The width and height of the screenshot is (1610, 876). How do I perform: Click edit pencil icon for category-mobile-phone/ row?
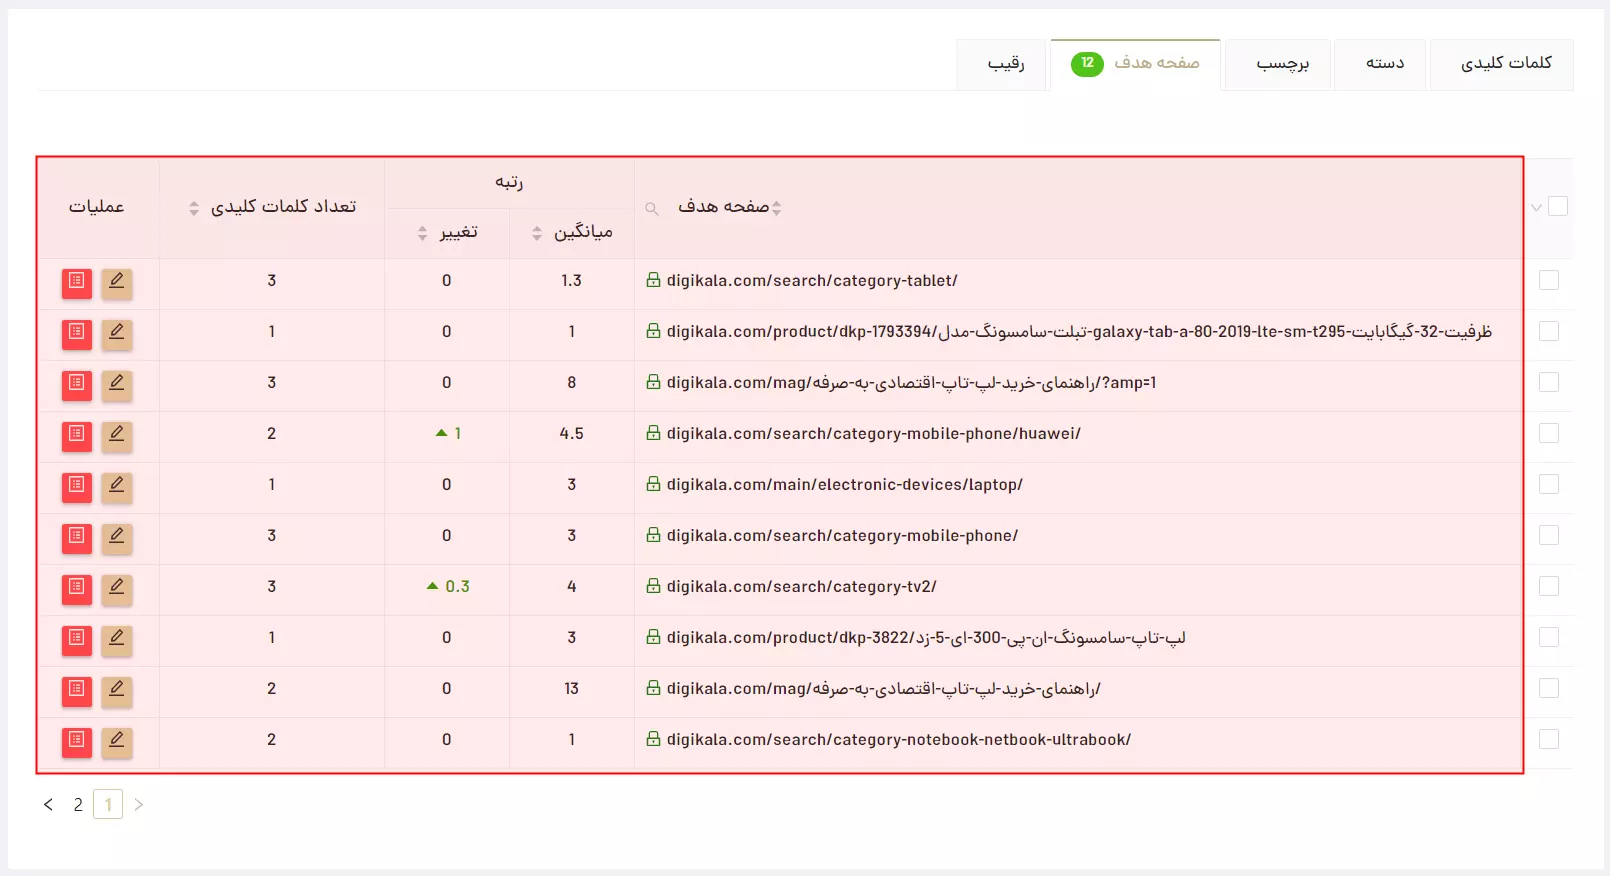[x=117, y=537]
